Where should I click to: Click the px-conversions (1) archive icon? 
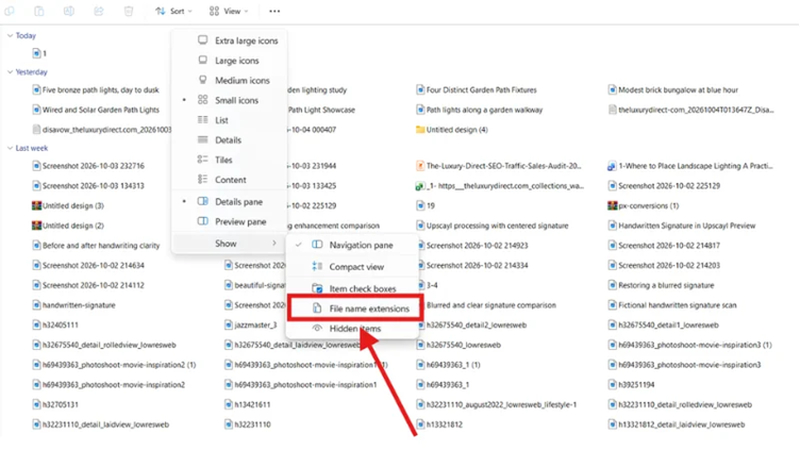(x=612, y=206)
